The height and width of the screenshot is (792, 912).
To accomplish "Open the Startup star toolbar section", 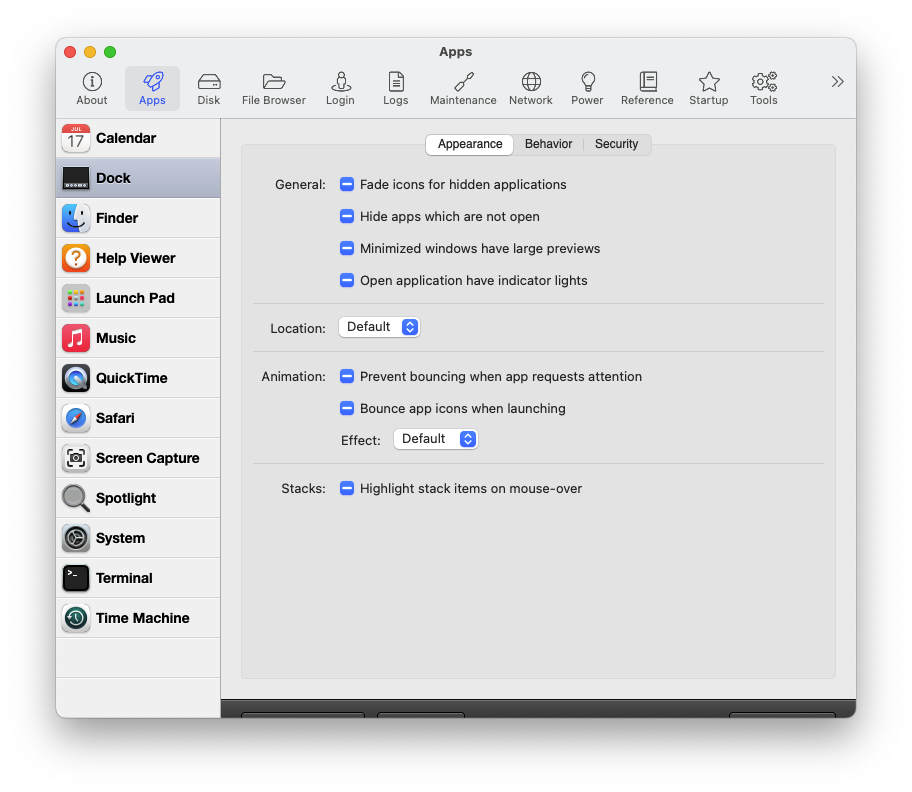I will tap(708, 88).
